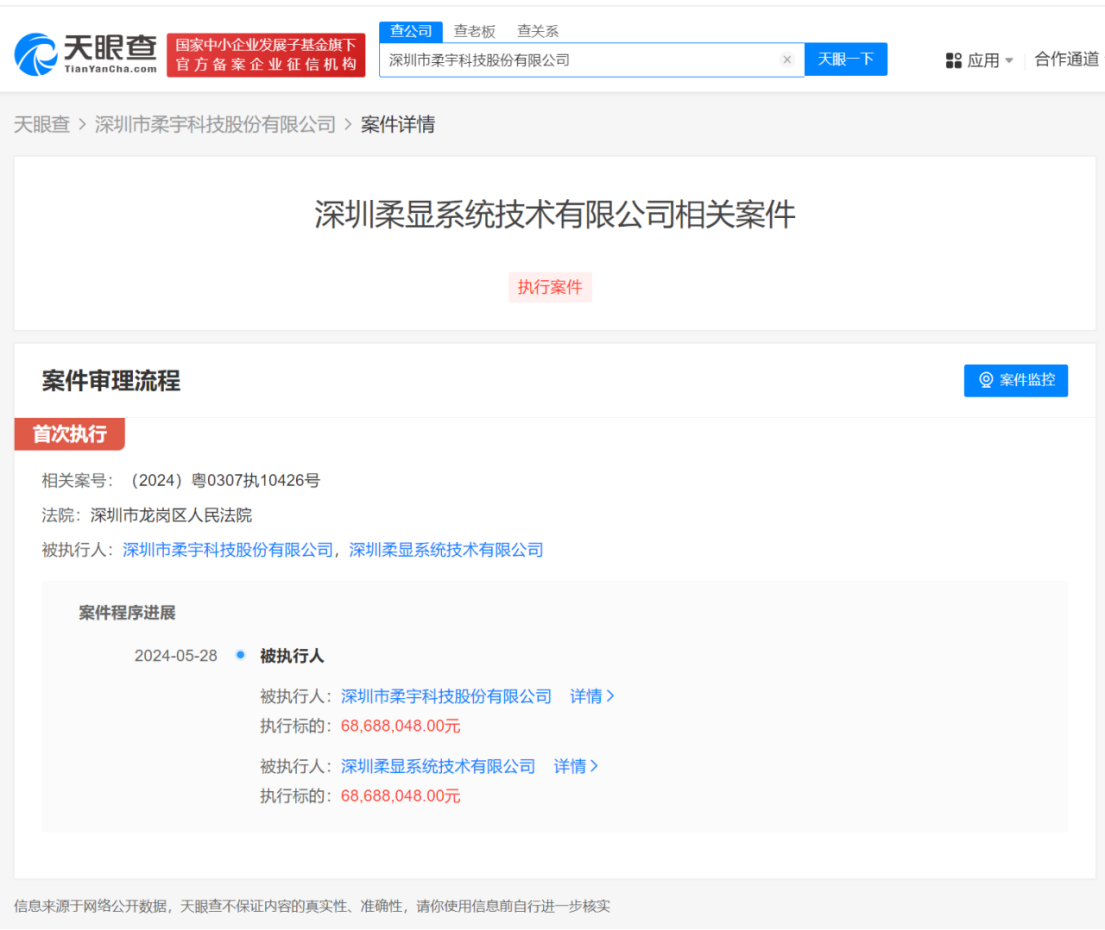Click the red 国家中小企业发展子基金 badge
The height and width of the screenshot is (930, 1105).
coord(265,53)
